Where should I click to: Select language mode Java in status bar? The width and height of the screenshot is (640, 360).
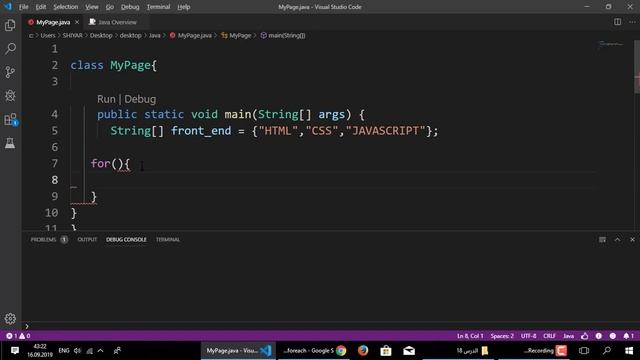[569, 336]
